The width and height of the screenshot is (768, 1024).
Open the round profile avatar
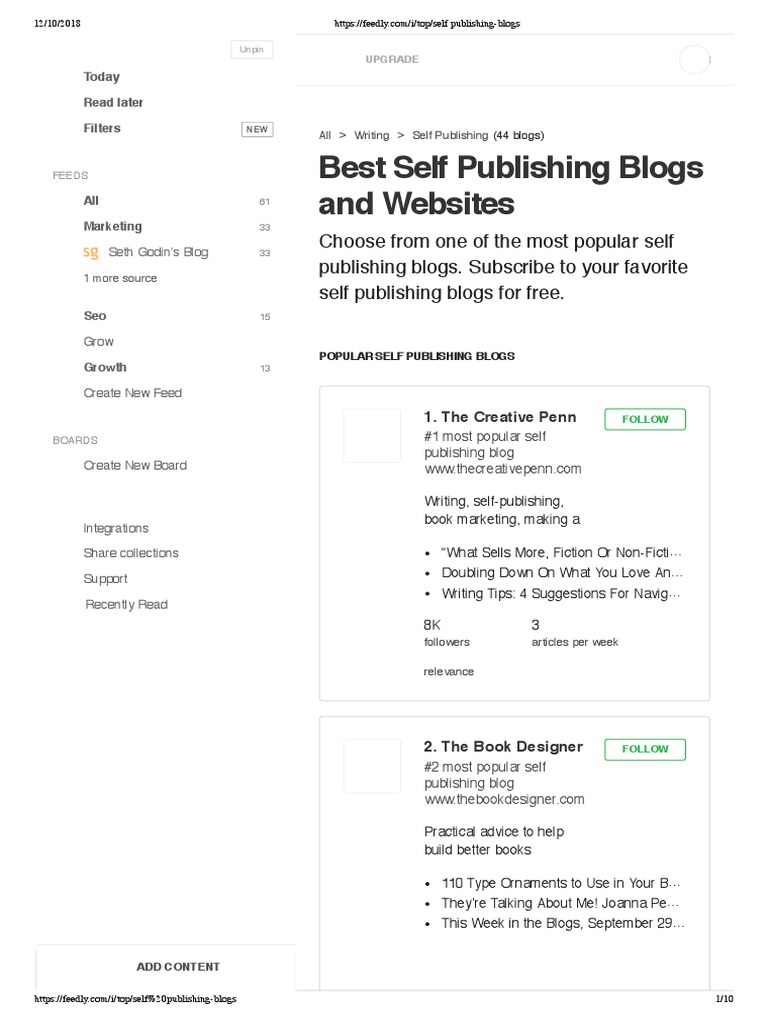pyautogui.click(x=694, y=59)
